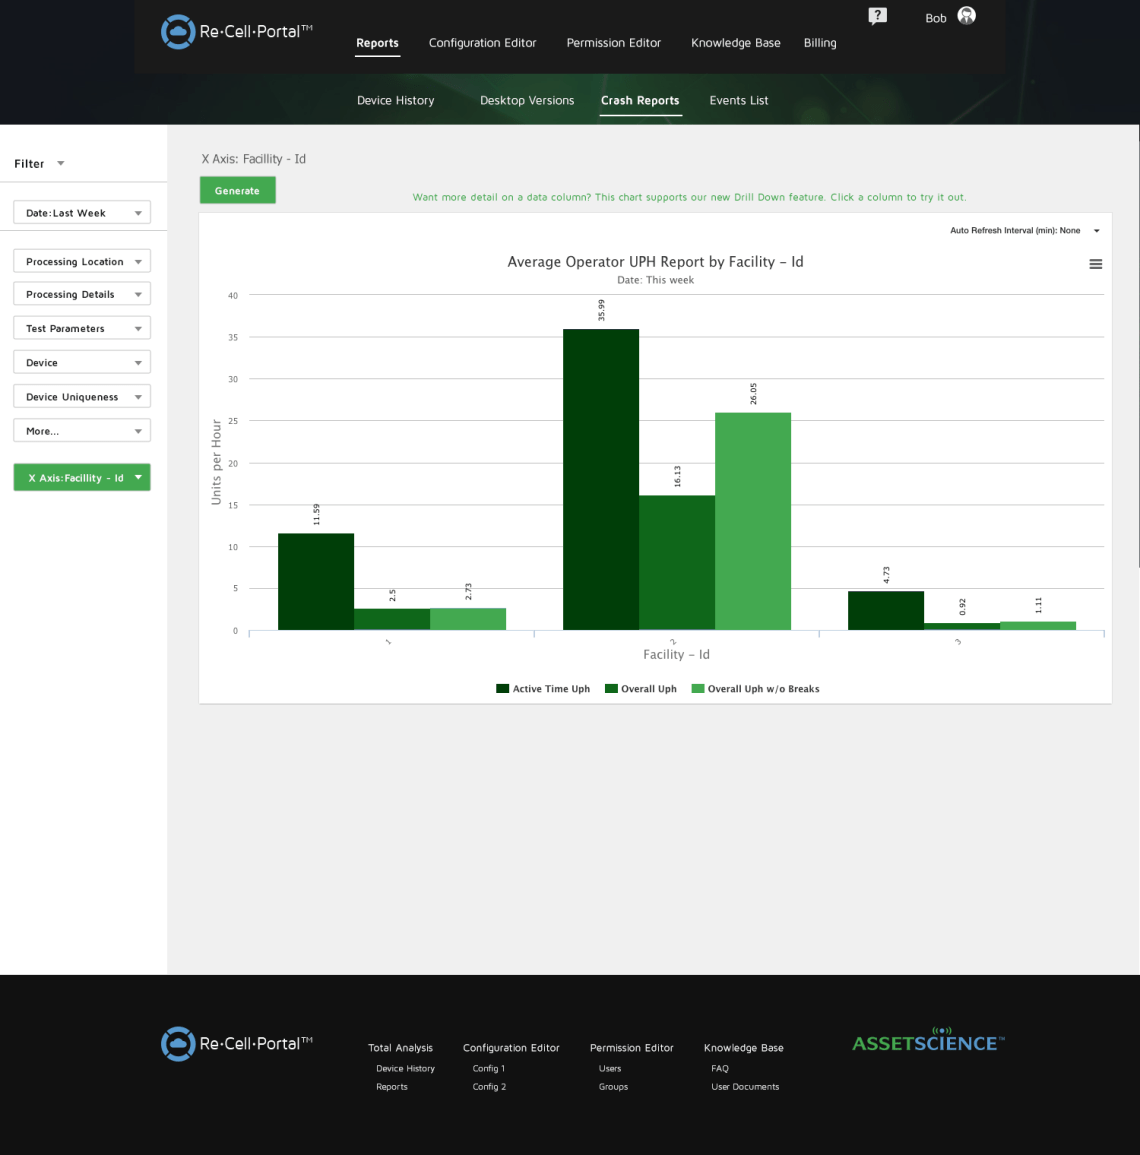
Task: Click the Re-Cell Portal footer logo
Action: (x=237, y=1044)
